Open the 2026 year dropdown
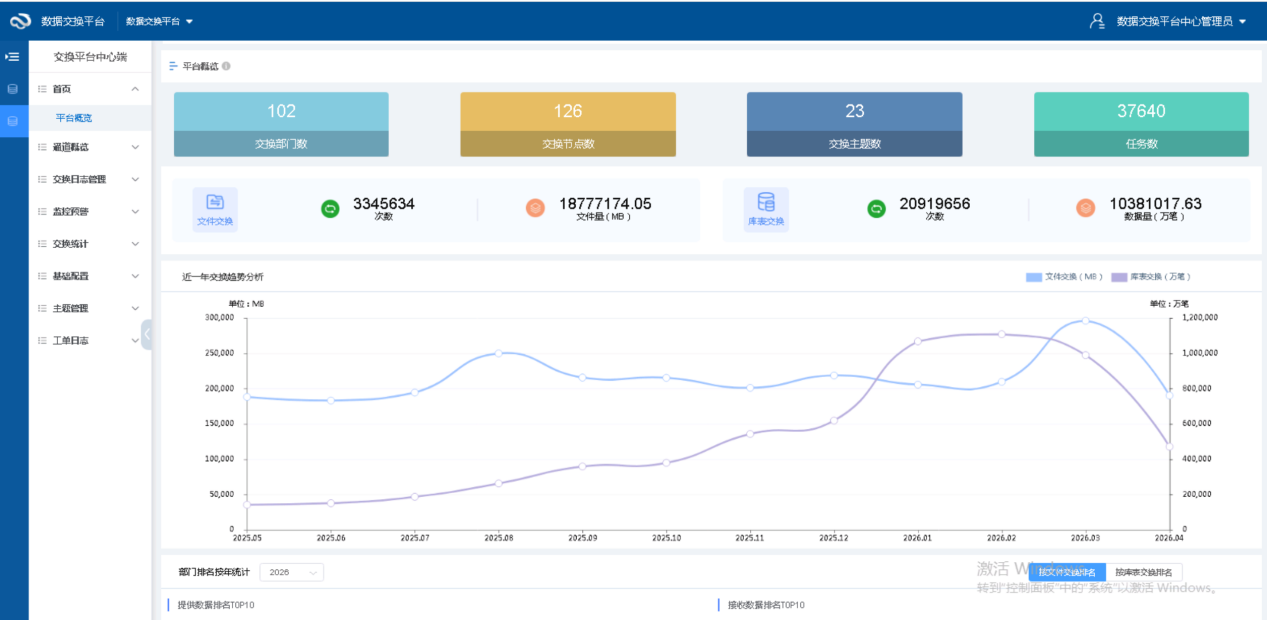1267x620 pixels. click(x=291, y=572)
